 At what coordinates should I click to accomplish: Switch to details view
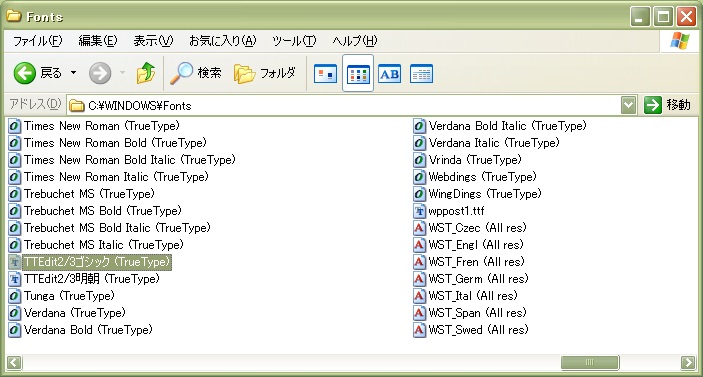(421, 74)
